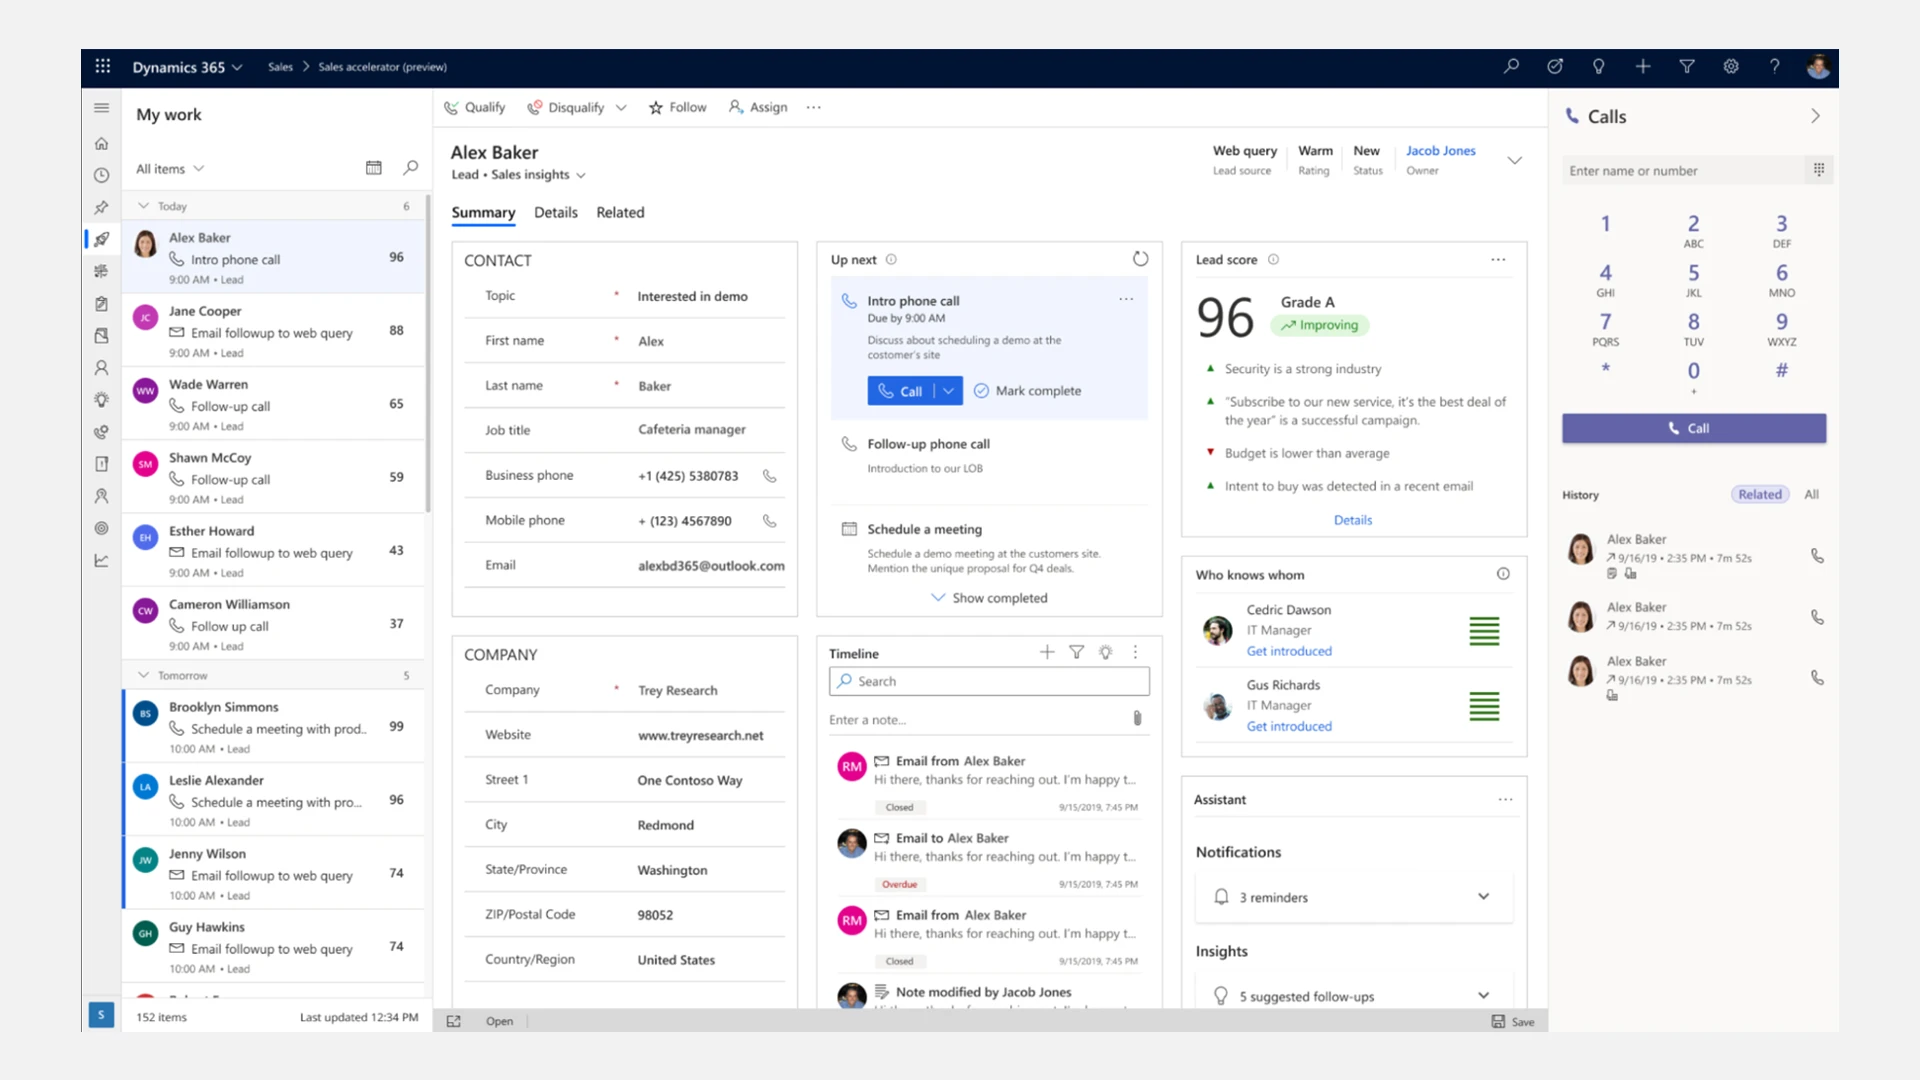The width and height of the screenshot is (1920, 1080).
Task: Call back first Alex Baker history entry
Action: pos(1817,556)
